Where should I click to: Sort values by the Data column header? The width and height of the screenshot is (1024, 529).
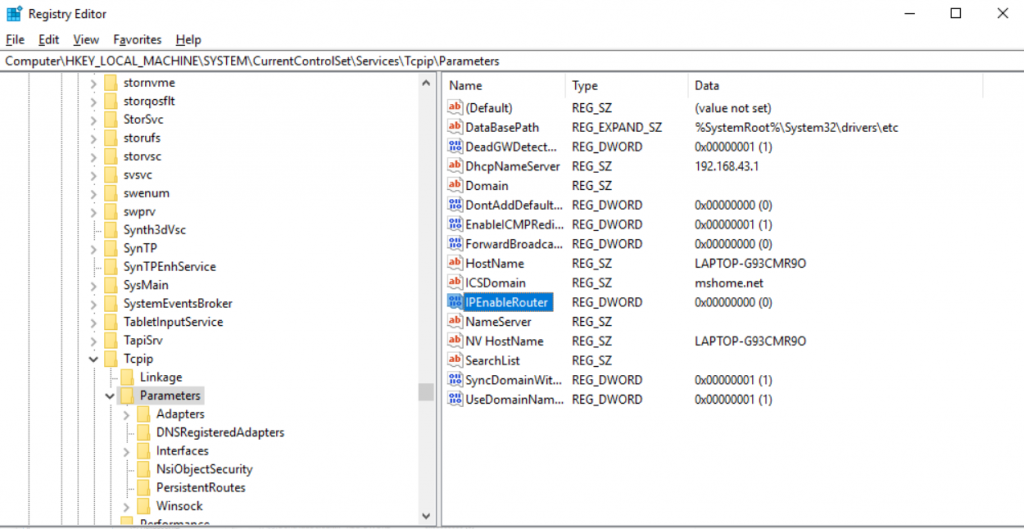[x=835, y=86]
